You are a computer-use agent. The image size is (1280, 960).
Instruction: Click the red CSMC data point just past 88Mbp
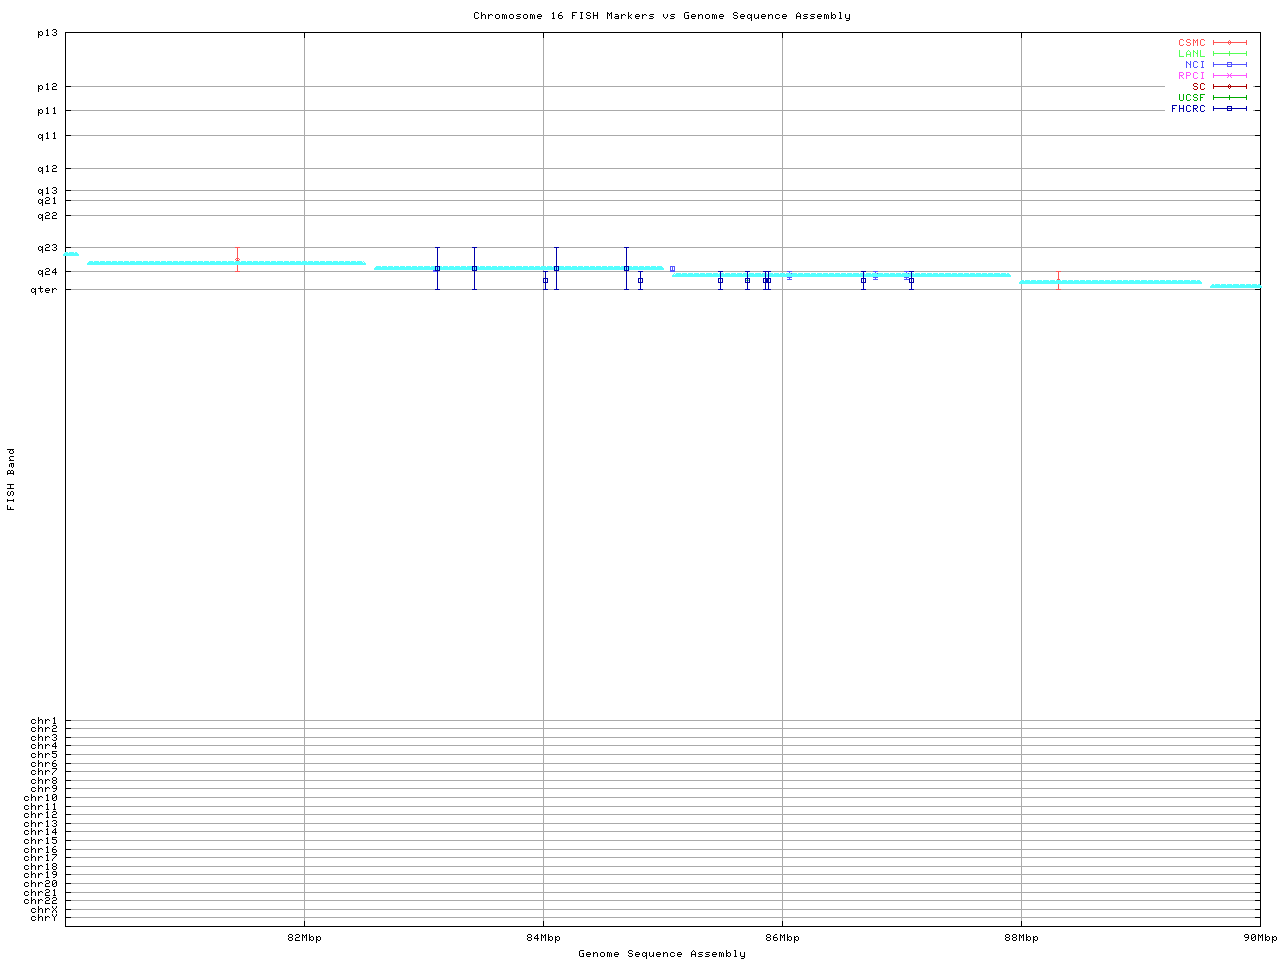point(1058,281)
